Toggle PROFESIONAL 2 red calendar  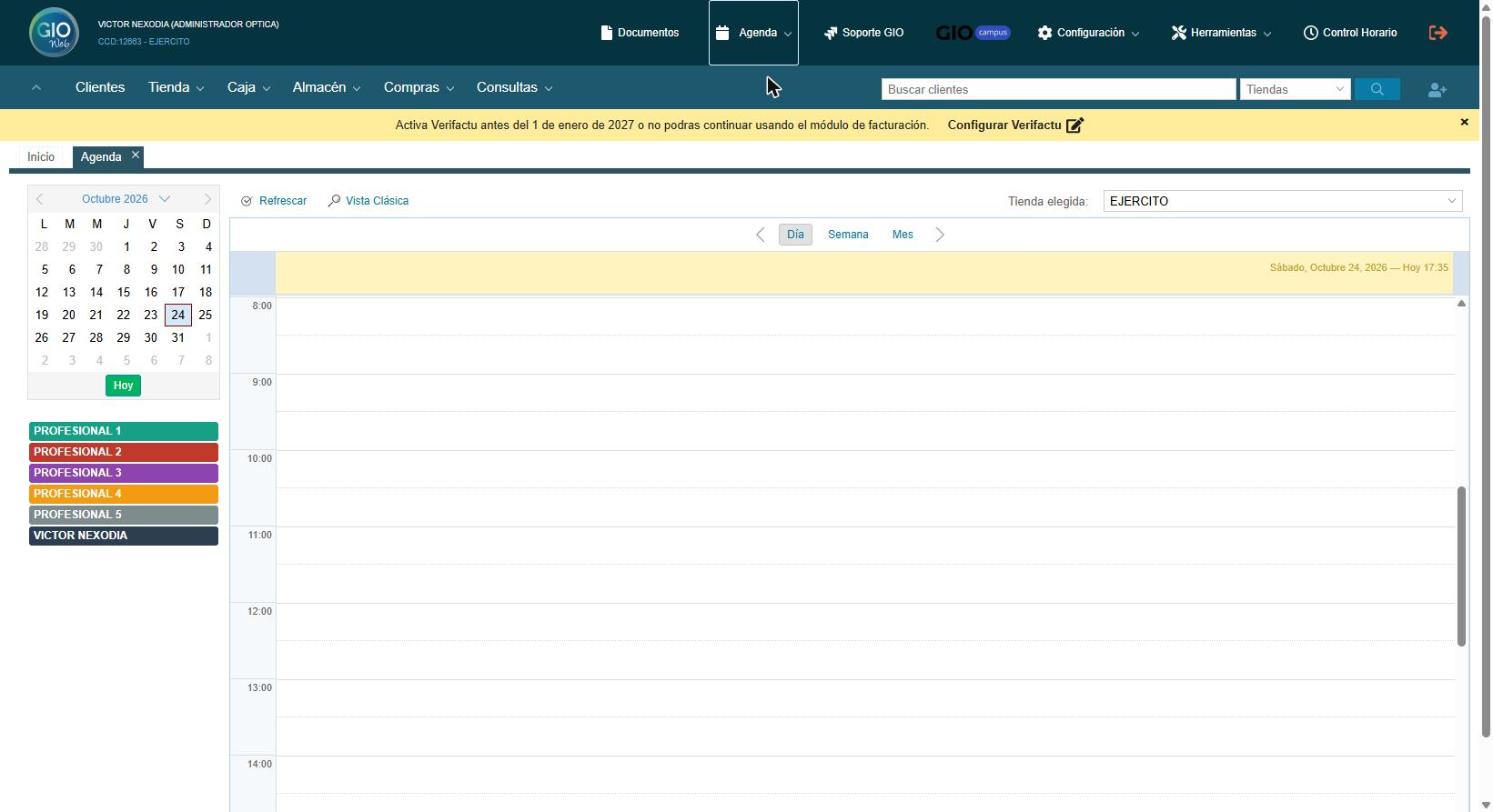pyautogui.click(x=124, y=452)
